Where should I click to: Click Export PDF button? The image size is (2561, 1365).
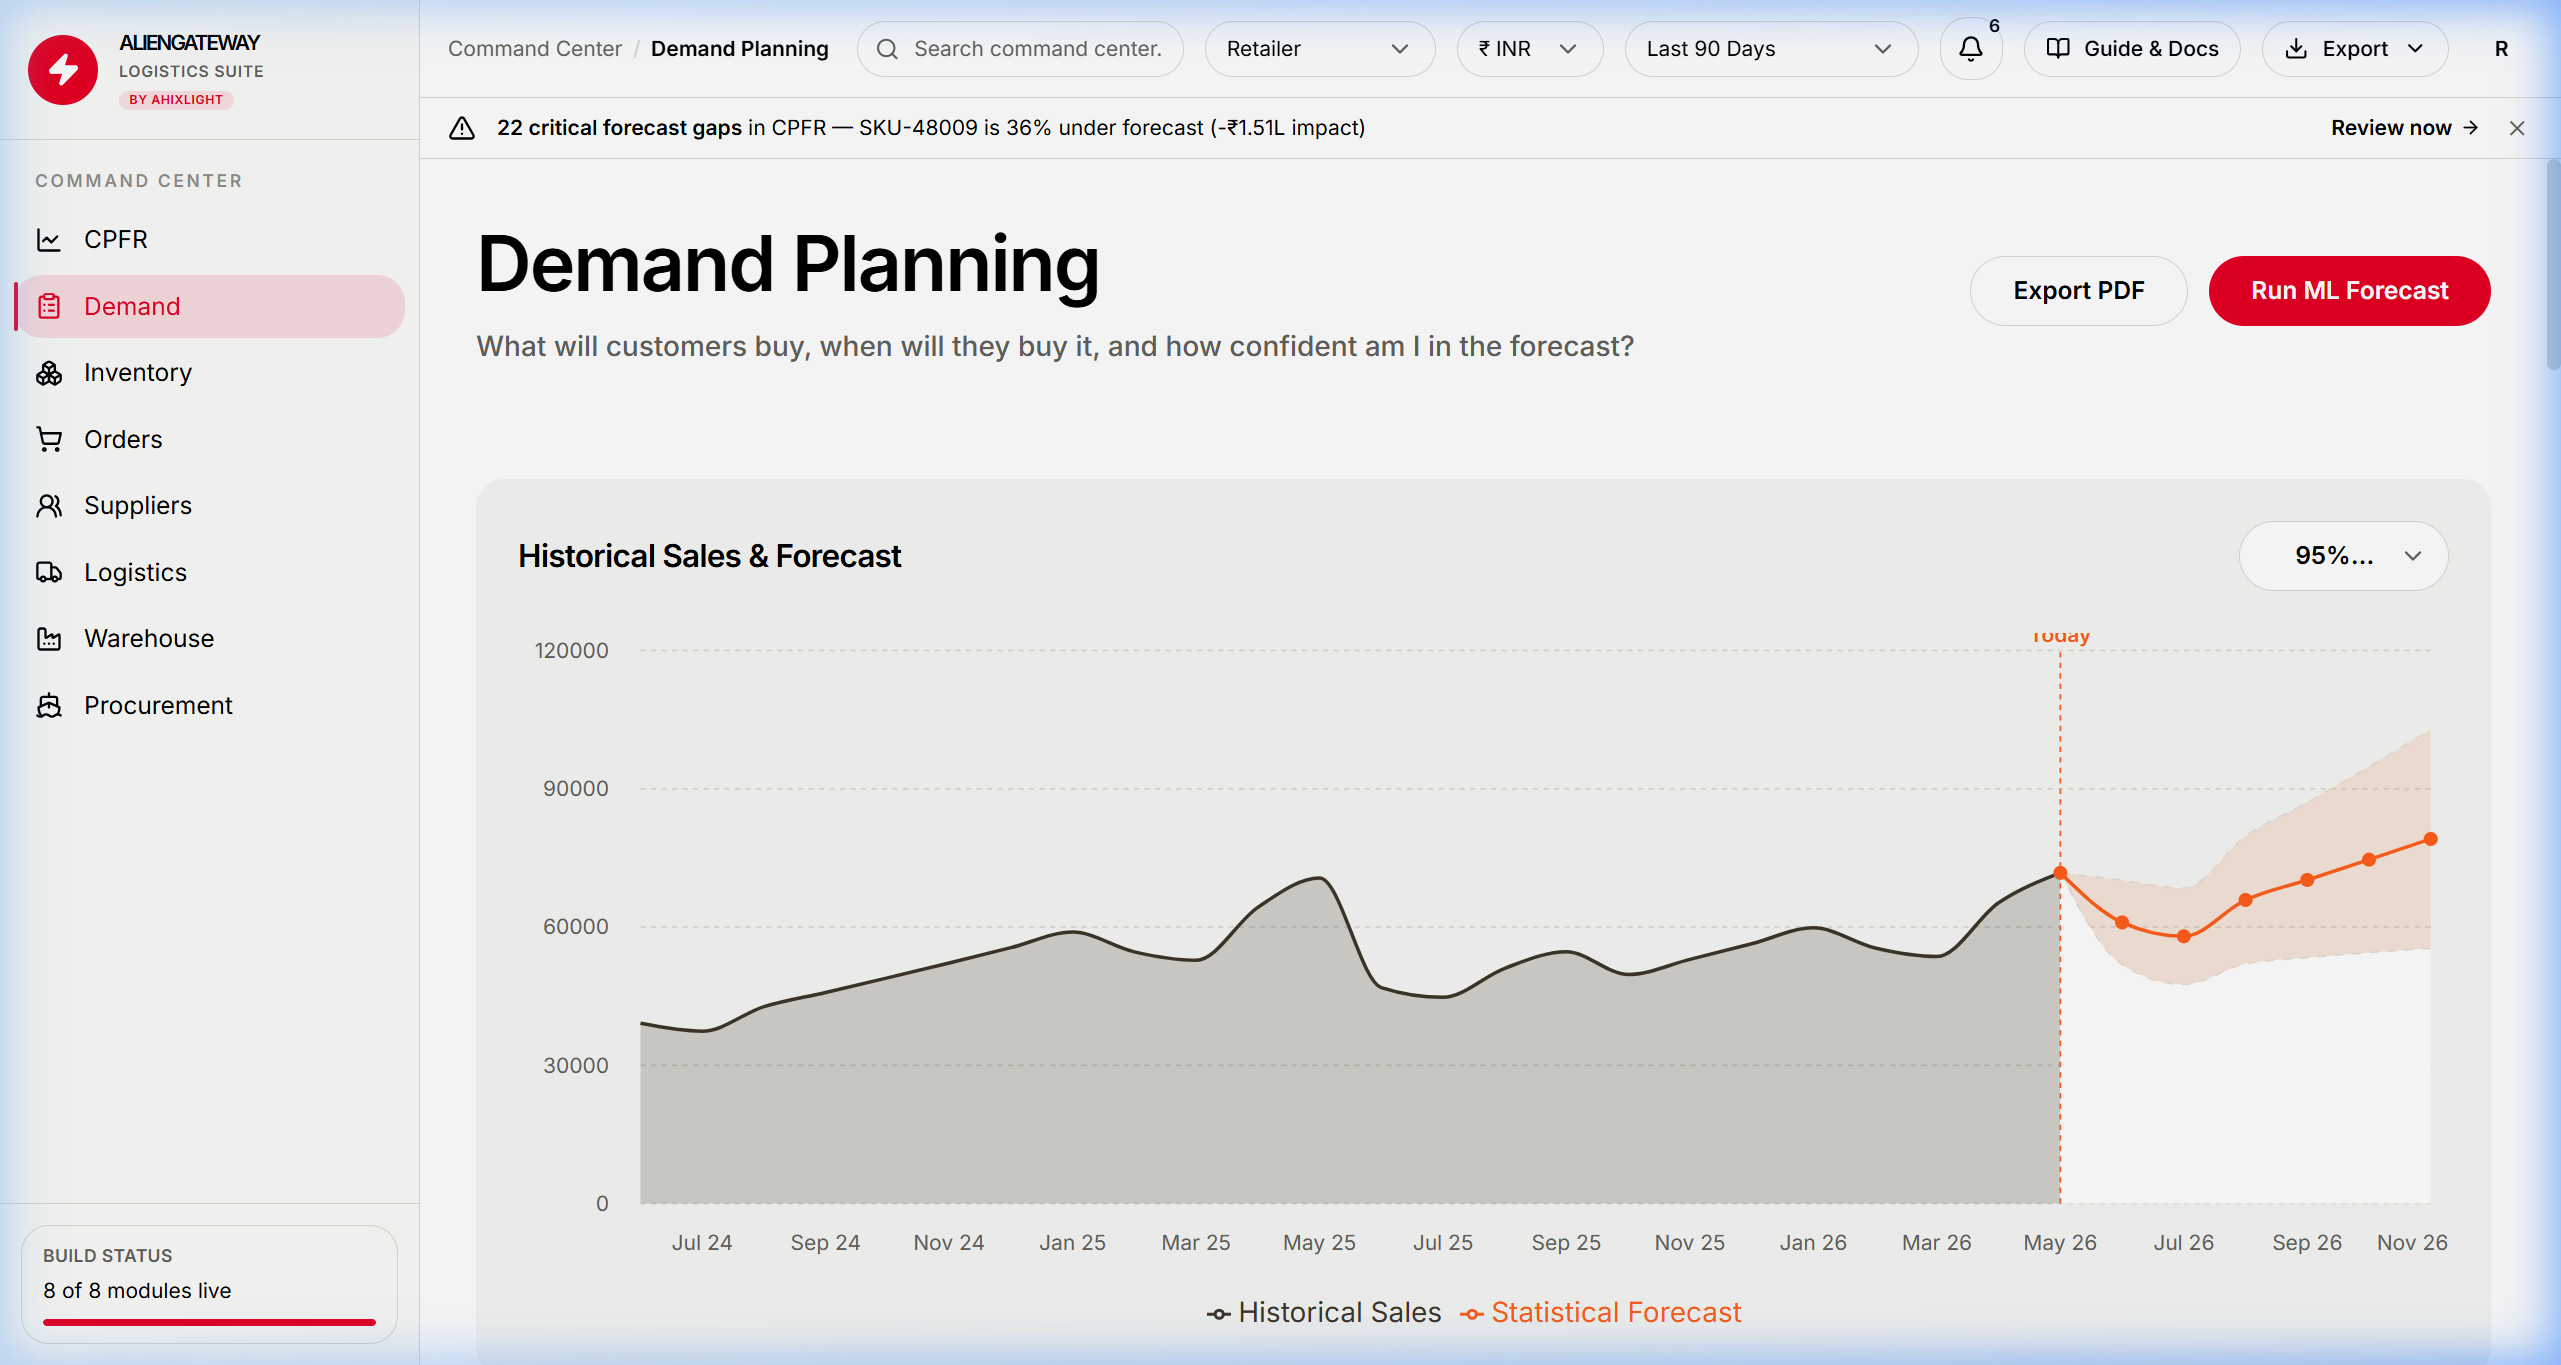2078,291
